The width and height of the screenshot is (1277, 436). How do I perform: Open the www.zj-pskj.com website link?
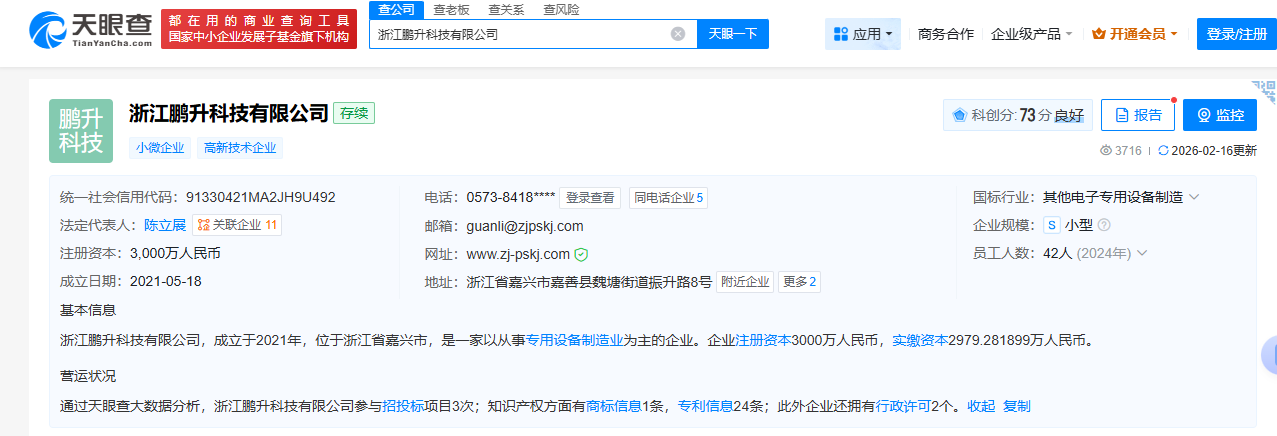[x=518, y=254]
